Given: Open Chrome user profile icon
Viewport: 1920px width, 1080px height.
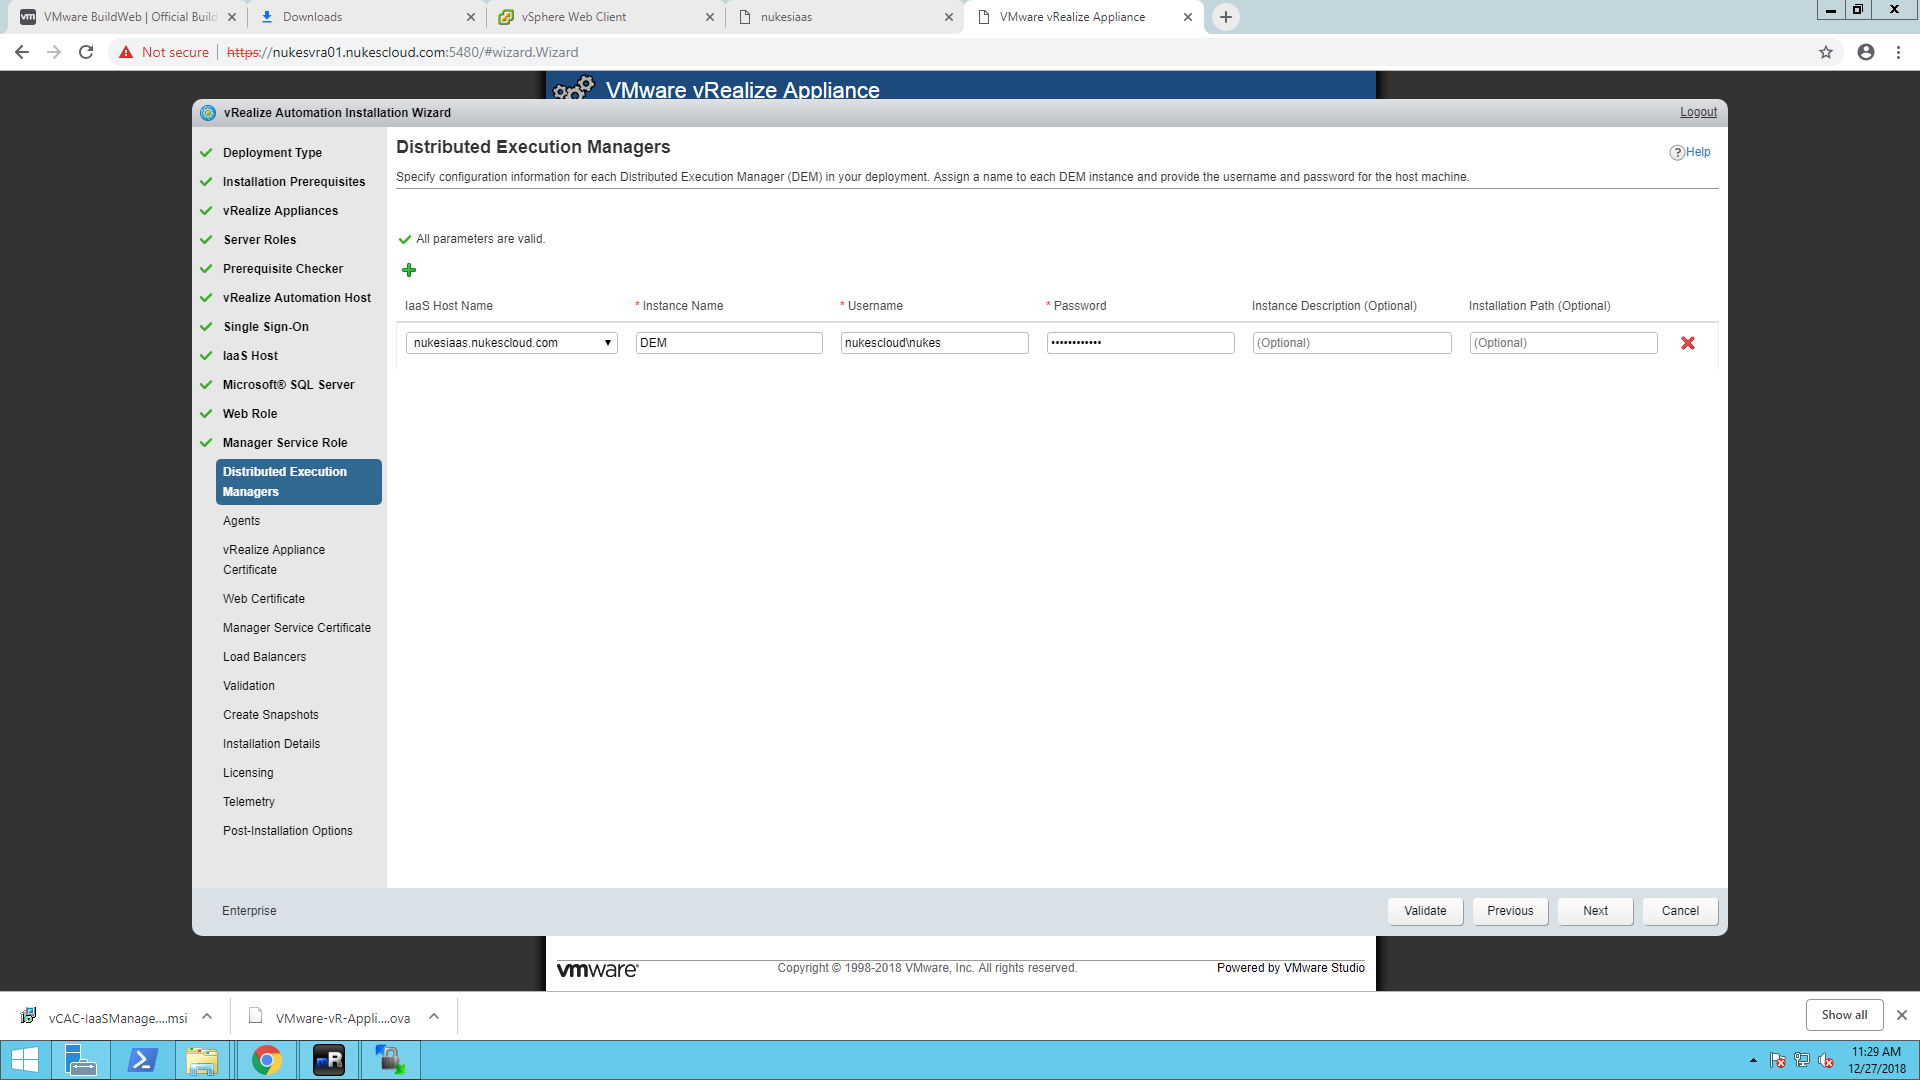Looking at the screenshot, I should click(1866, 52).
